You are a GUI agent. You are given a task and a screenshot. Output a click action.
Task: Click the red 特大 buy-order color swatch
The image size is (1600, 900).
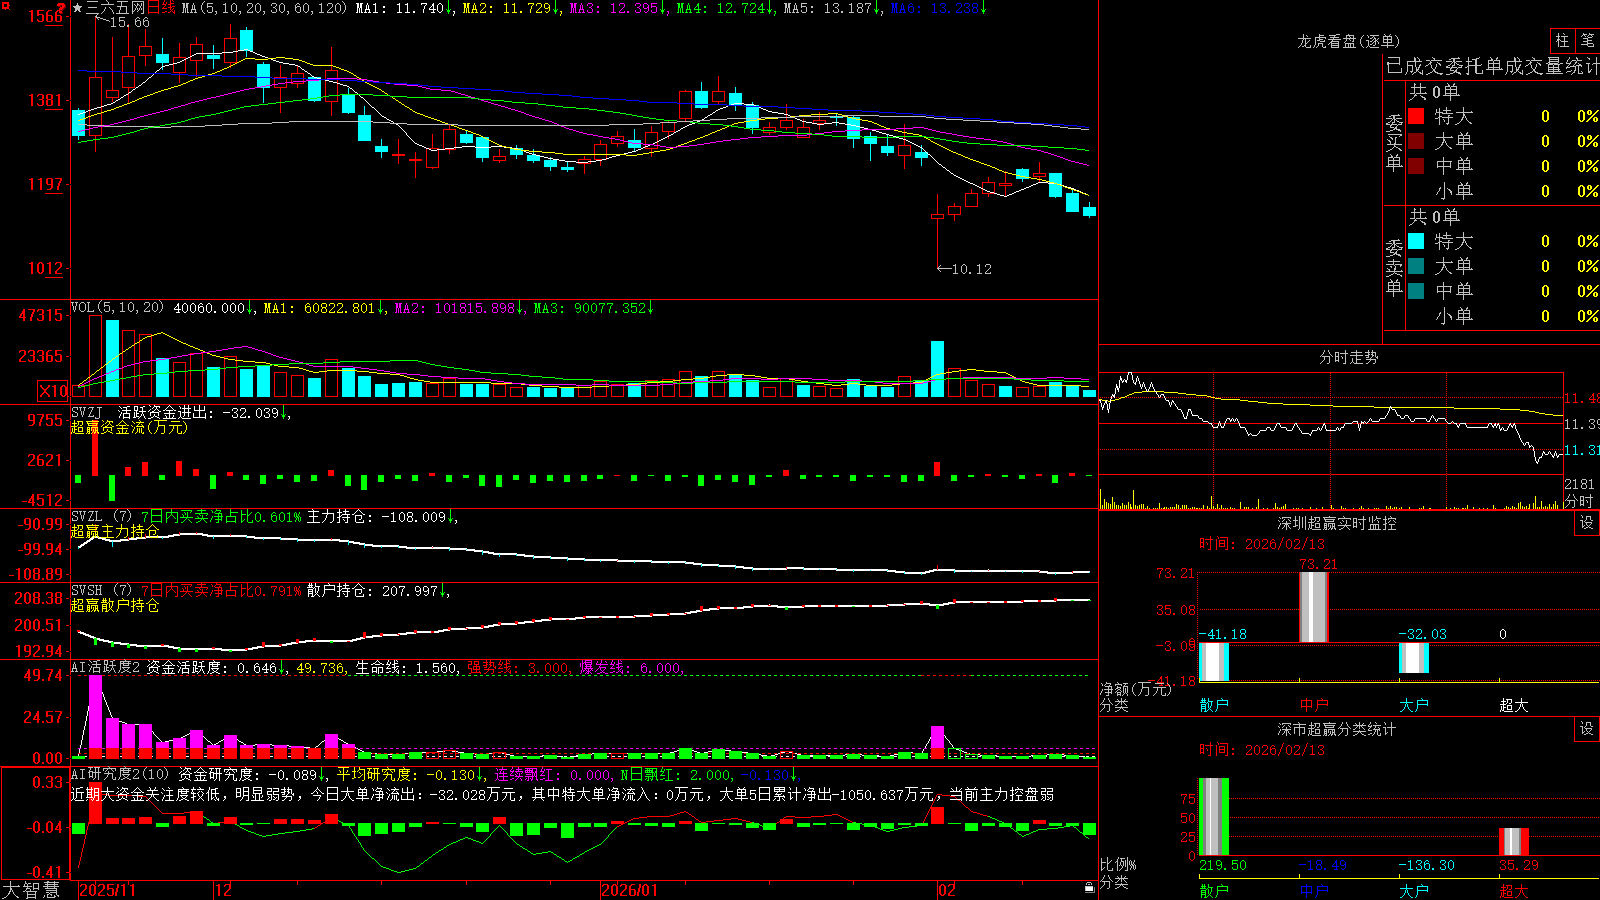click(1416, 116)
